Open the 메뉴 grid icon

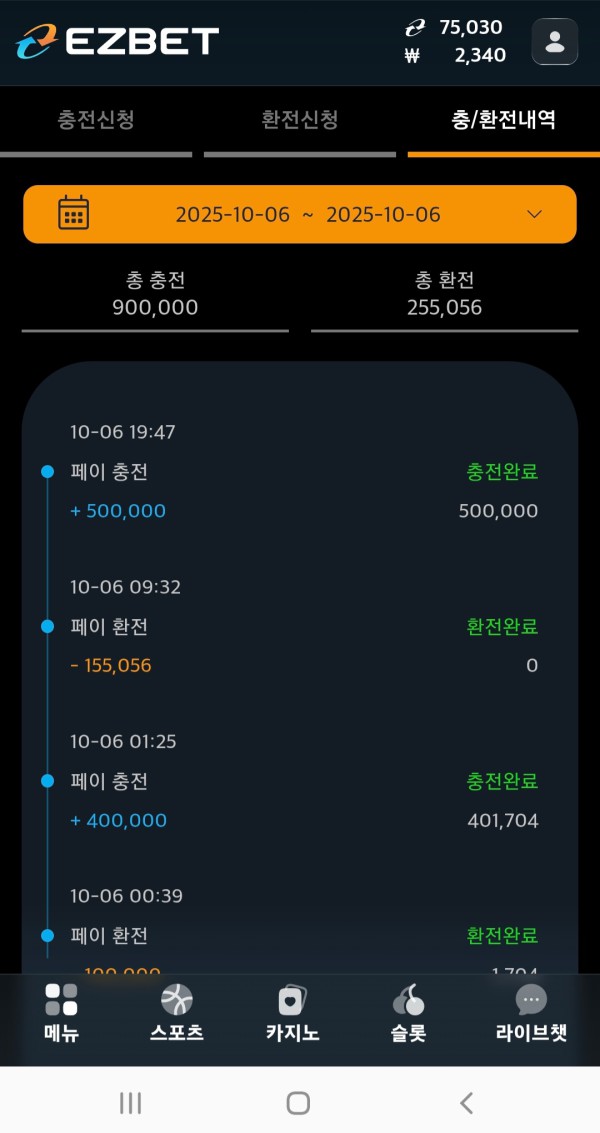pyautogui.click(x=61, y=1000)
